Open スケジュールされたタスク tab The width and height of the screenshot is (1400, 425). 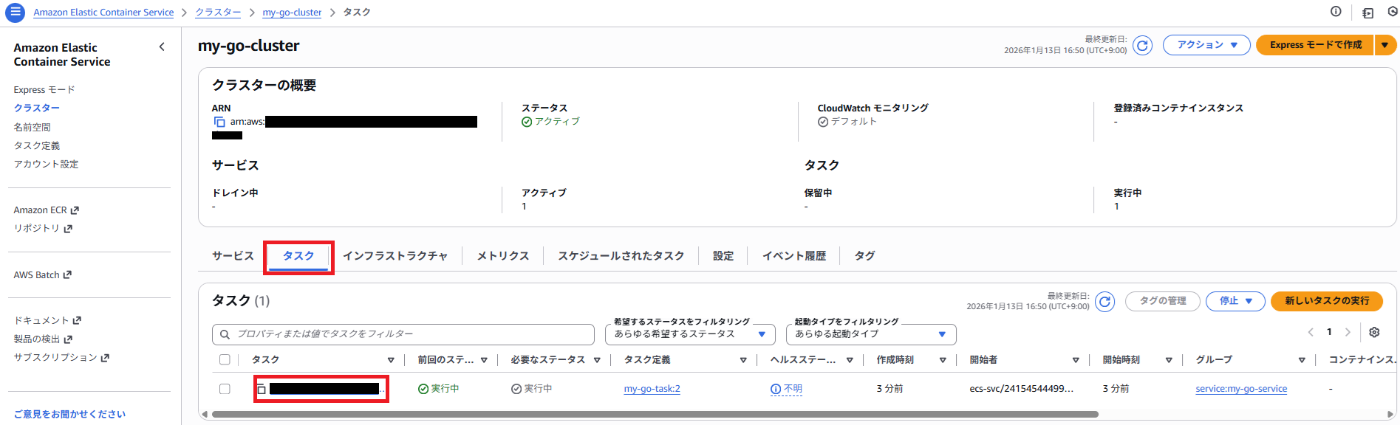[x=621, y=256]
